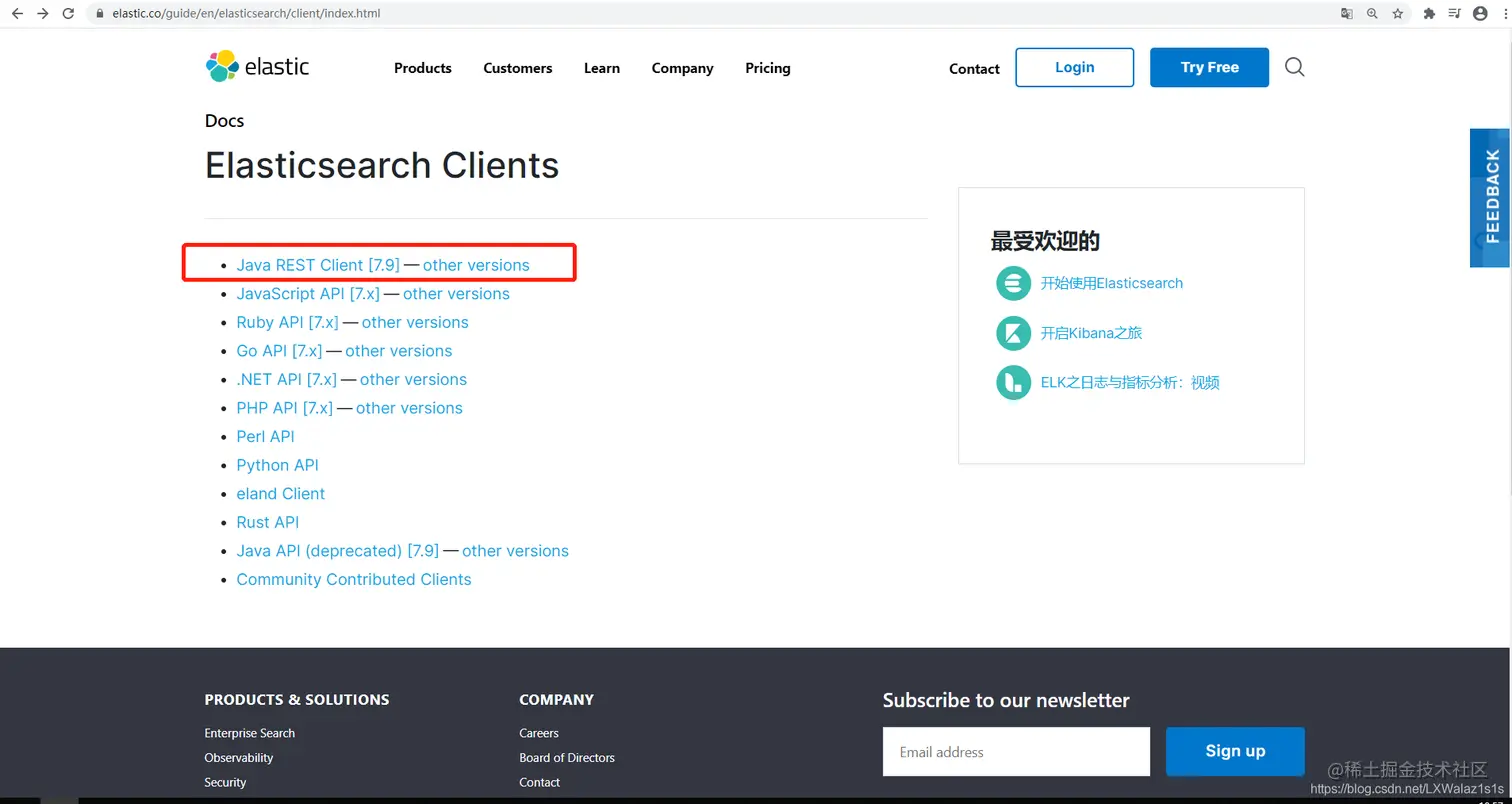
Task: Click the Docs breadcrumb link
Action: coord(224,120)
